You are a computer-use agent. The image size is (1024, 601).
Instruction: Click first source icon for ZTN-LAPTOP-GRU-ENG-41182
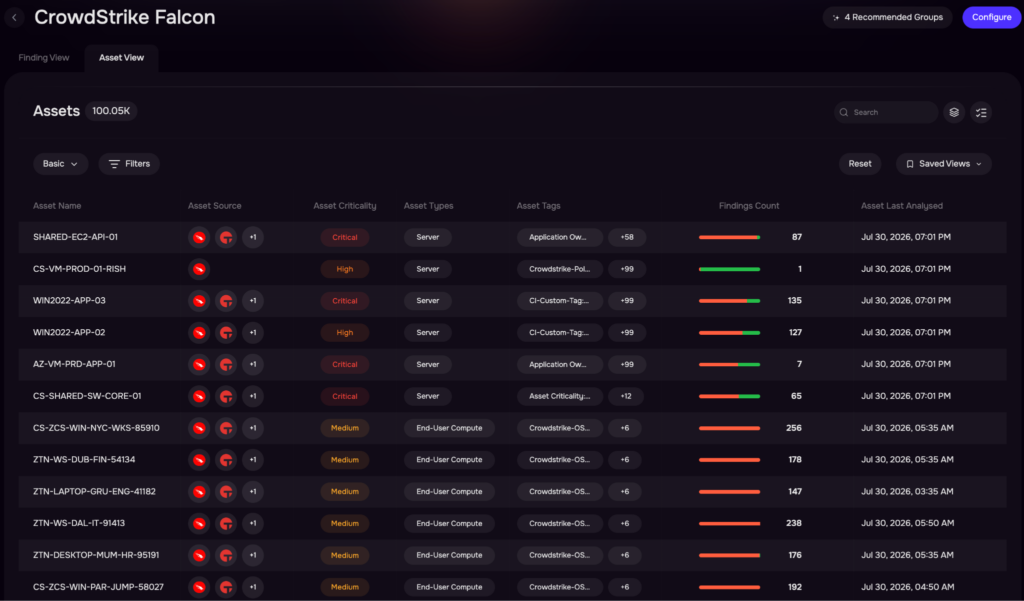point(199,491)
